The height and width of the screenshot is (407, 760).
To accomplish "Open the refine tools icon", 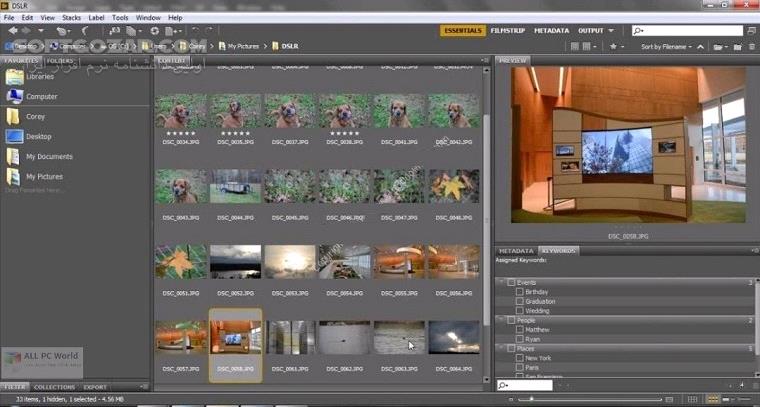I will (x=133, y=31).
